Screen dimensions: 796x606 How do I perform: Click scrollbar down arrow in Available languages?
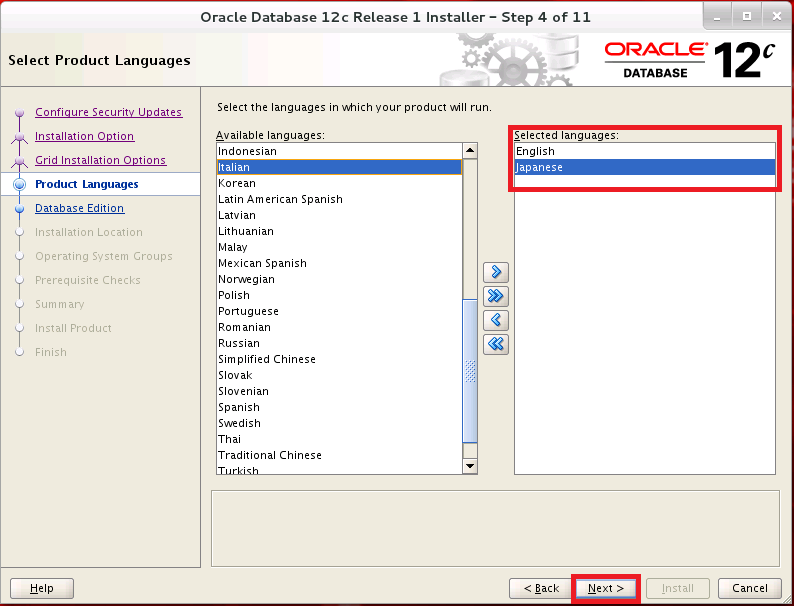coord(470,466)
